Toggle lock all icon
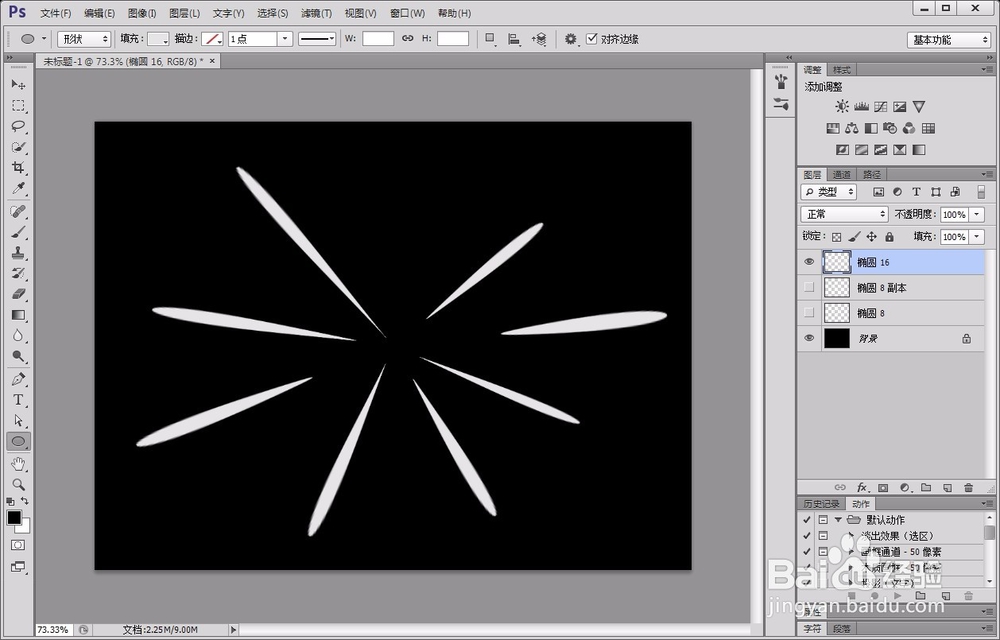This screenshot has width=1000, height=640. coord(890,236)
